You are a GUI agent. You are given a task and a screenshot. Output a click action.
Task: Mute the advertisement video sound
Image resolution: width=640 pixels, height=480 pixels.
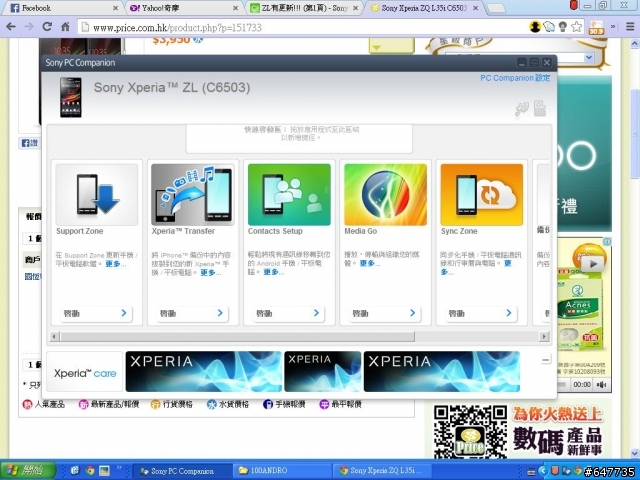tap(601, 384)
